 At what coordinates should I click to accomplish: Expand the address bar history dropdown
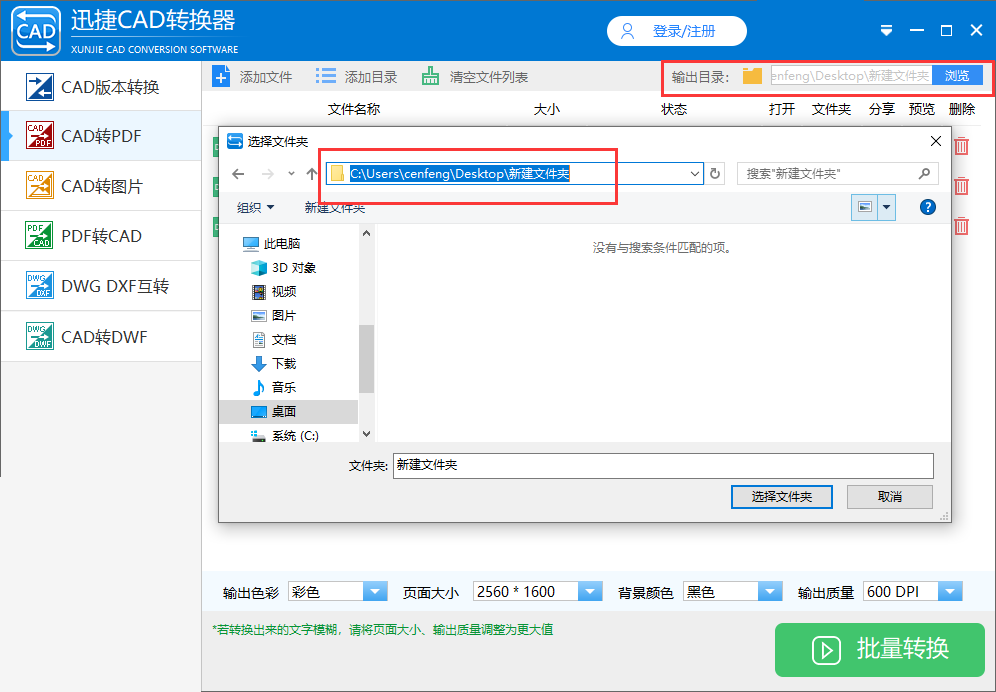coord(694,173)
